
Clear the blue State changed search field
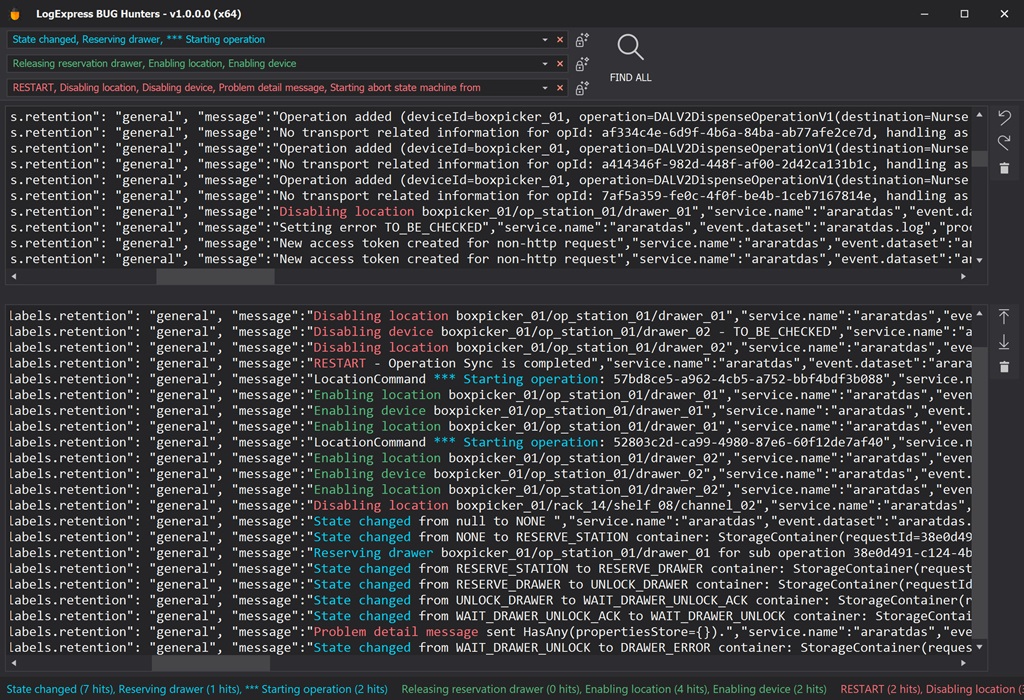point(560,40)
